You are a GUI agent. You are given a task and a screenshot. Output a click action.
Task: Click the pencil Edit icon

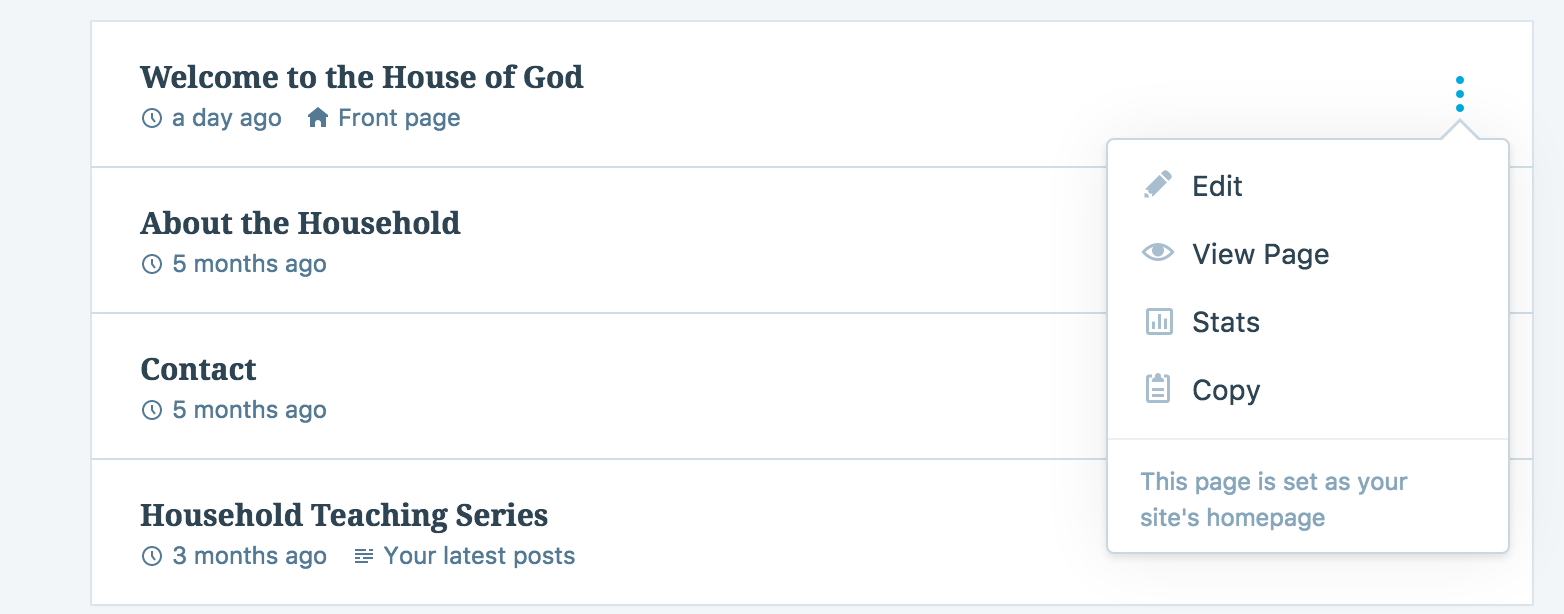(x=1157, y=186)
